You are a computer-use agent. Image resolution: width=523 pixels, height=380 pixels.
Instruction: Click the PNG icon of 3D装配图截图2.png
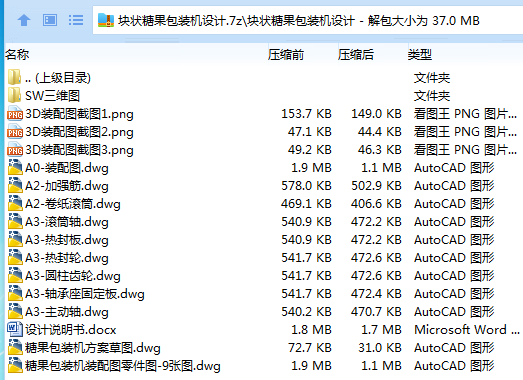pos(15,131)
